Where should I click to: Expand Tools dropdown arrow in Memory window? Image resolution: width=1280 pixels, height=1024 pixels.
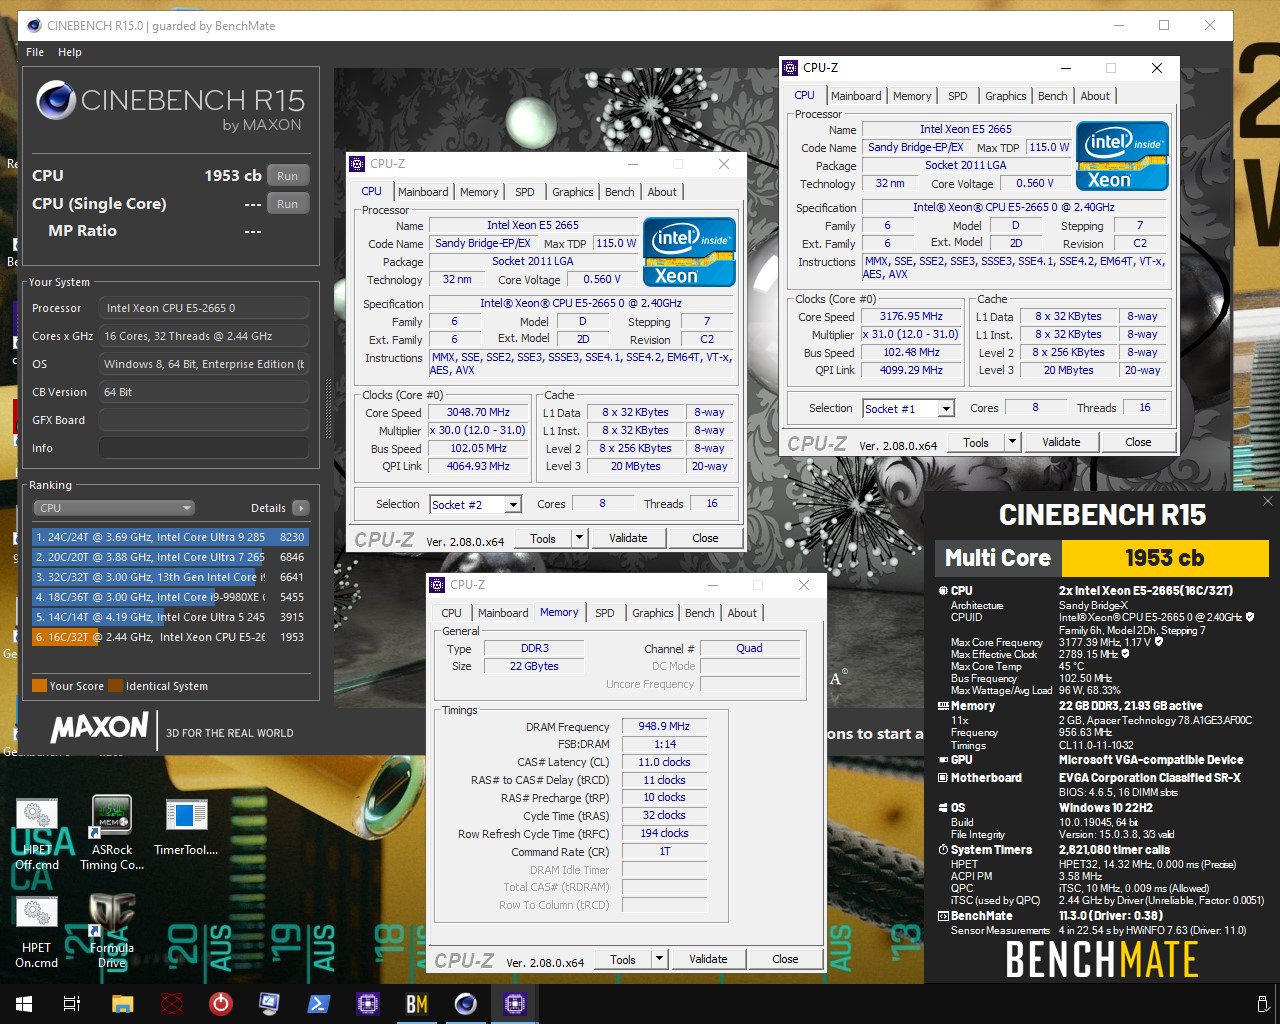click(659, 959)
